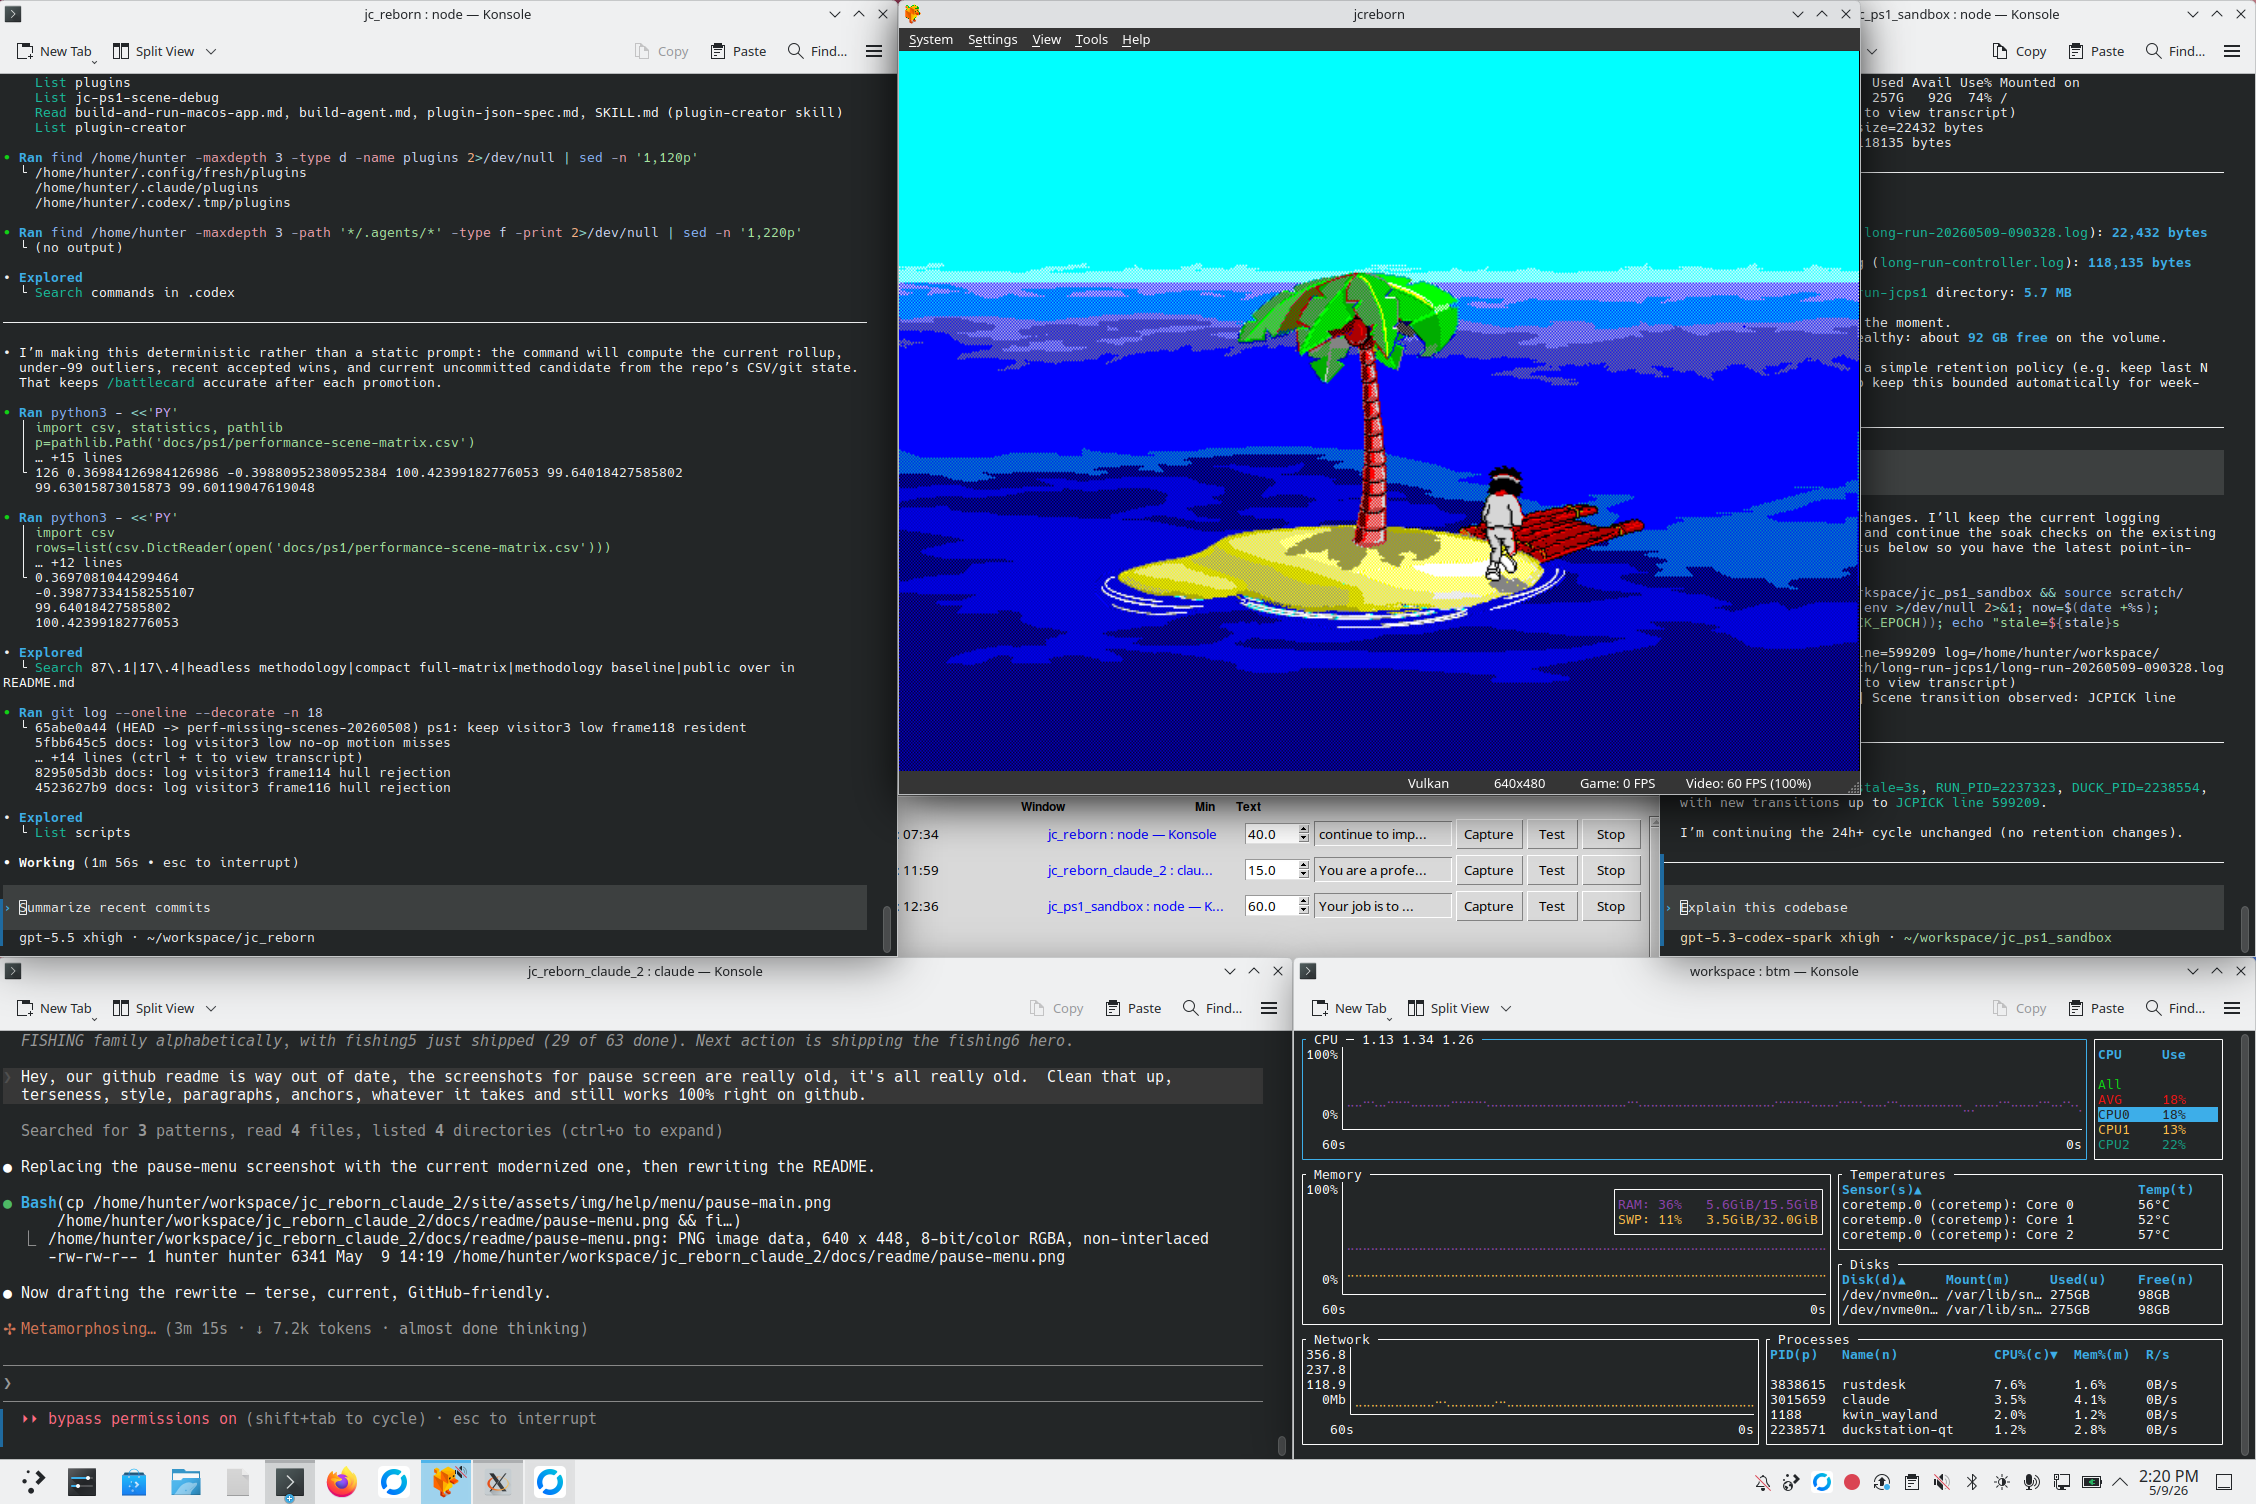2256x1504 pixels.
Task: Click Test in the jc_reborn_claude_2 row
Action: 1551,870
